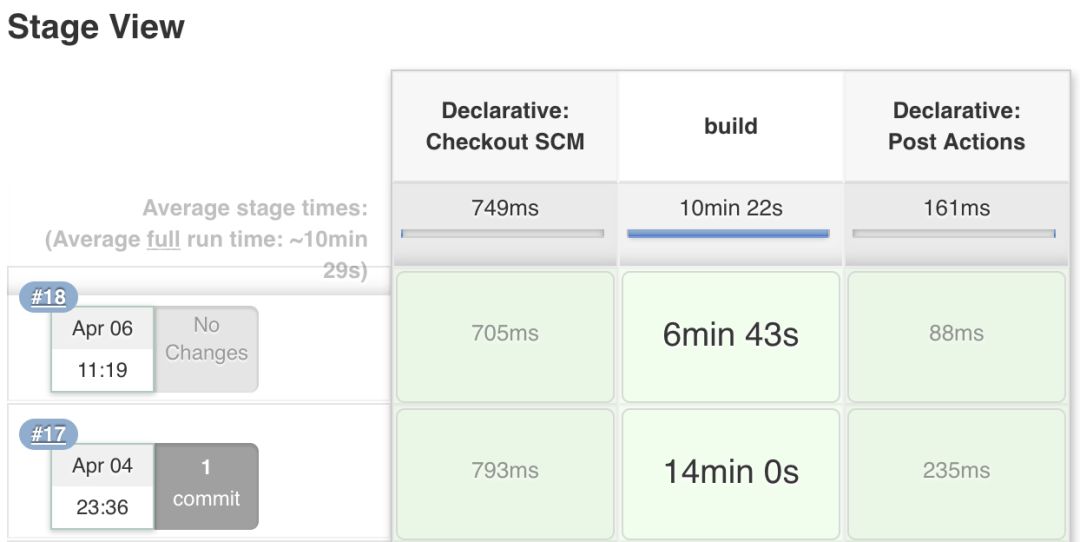Click the 10min 22s average build time
Screen dimensions: 1080x542
(x=730, y=208)
